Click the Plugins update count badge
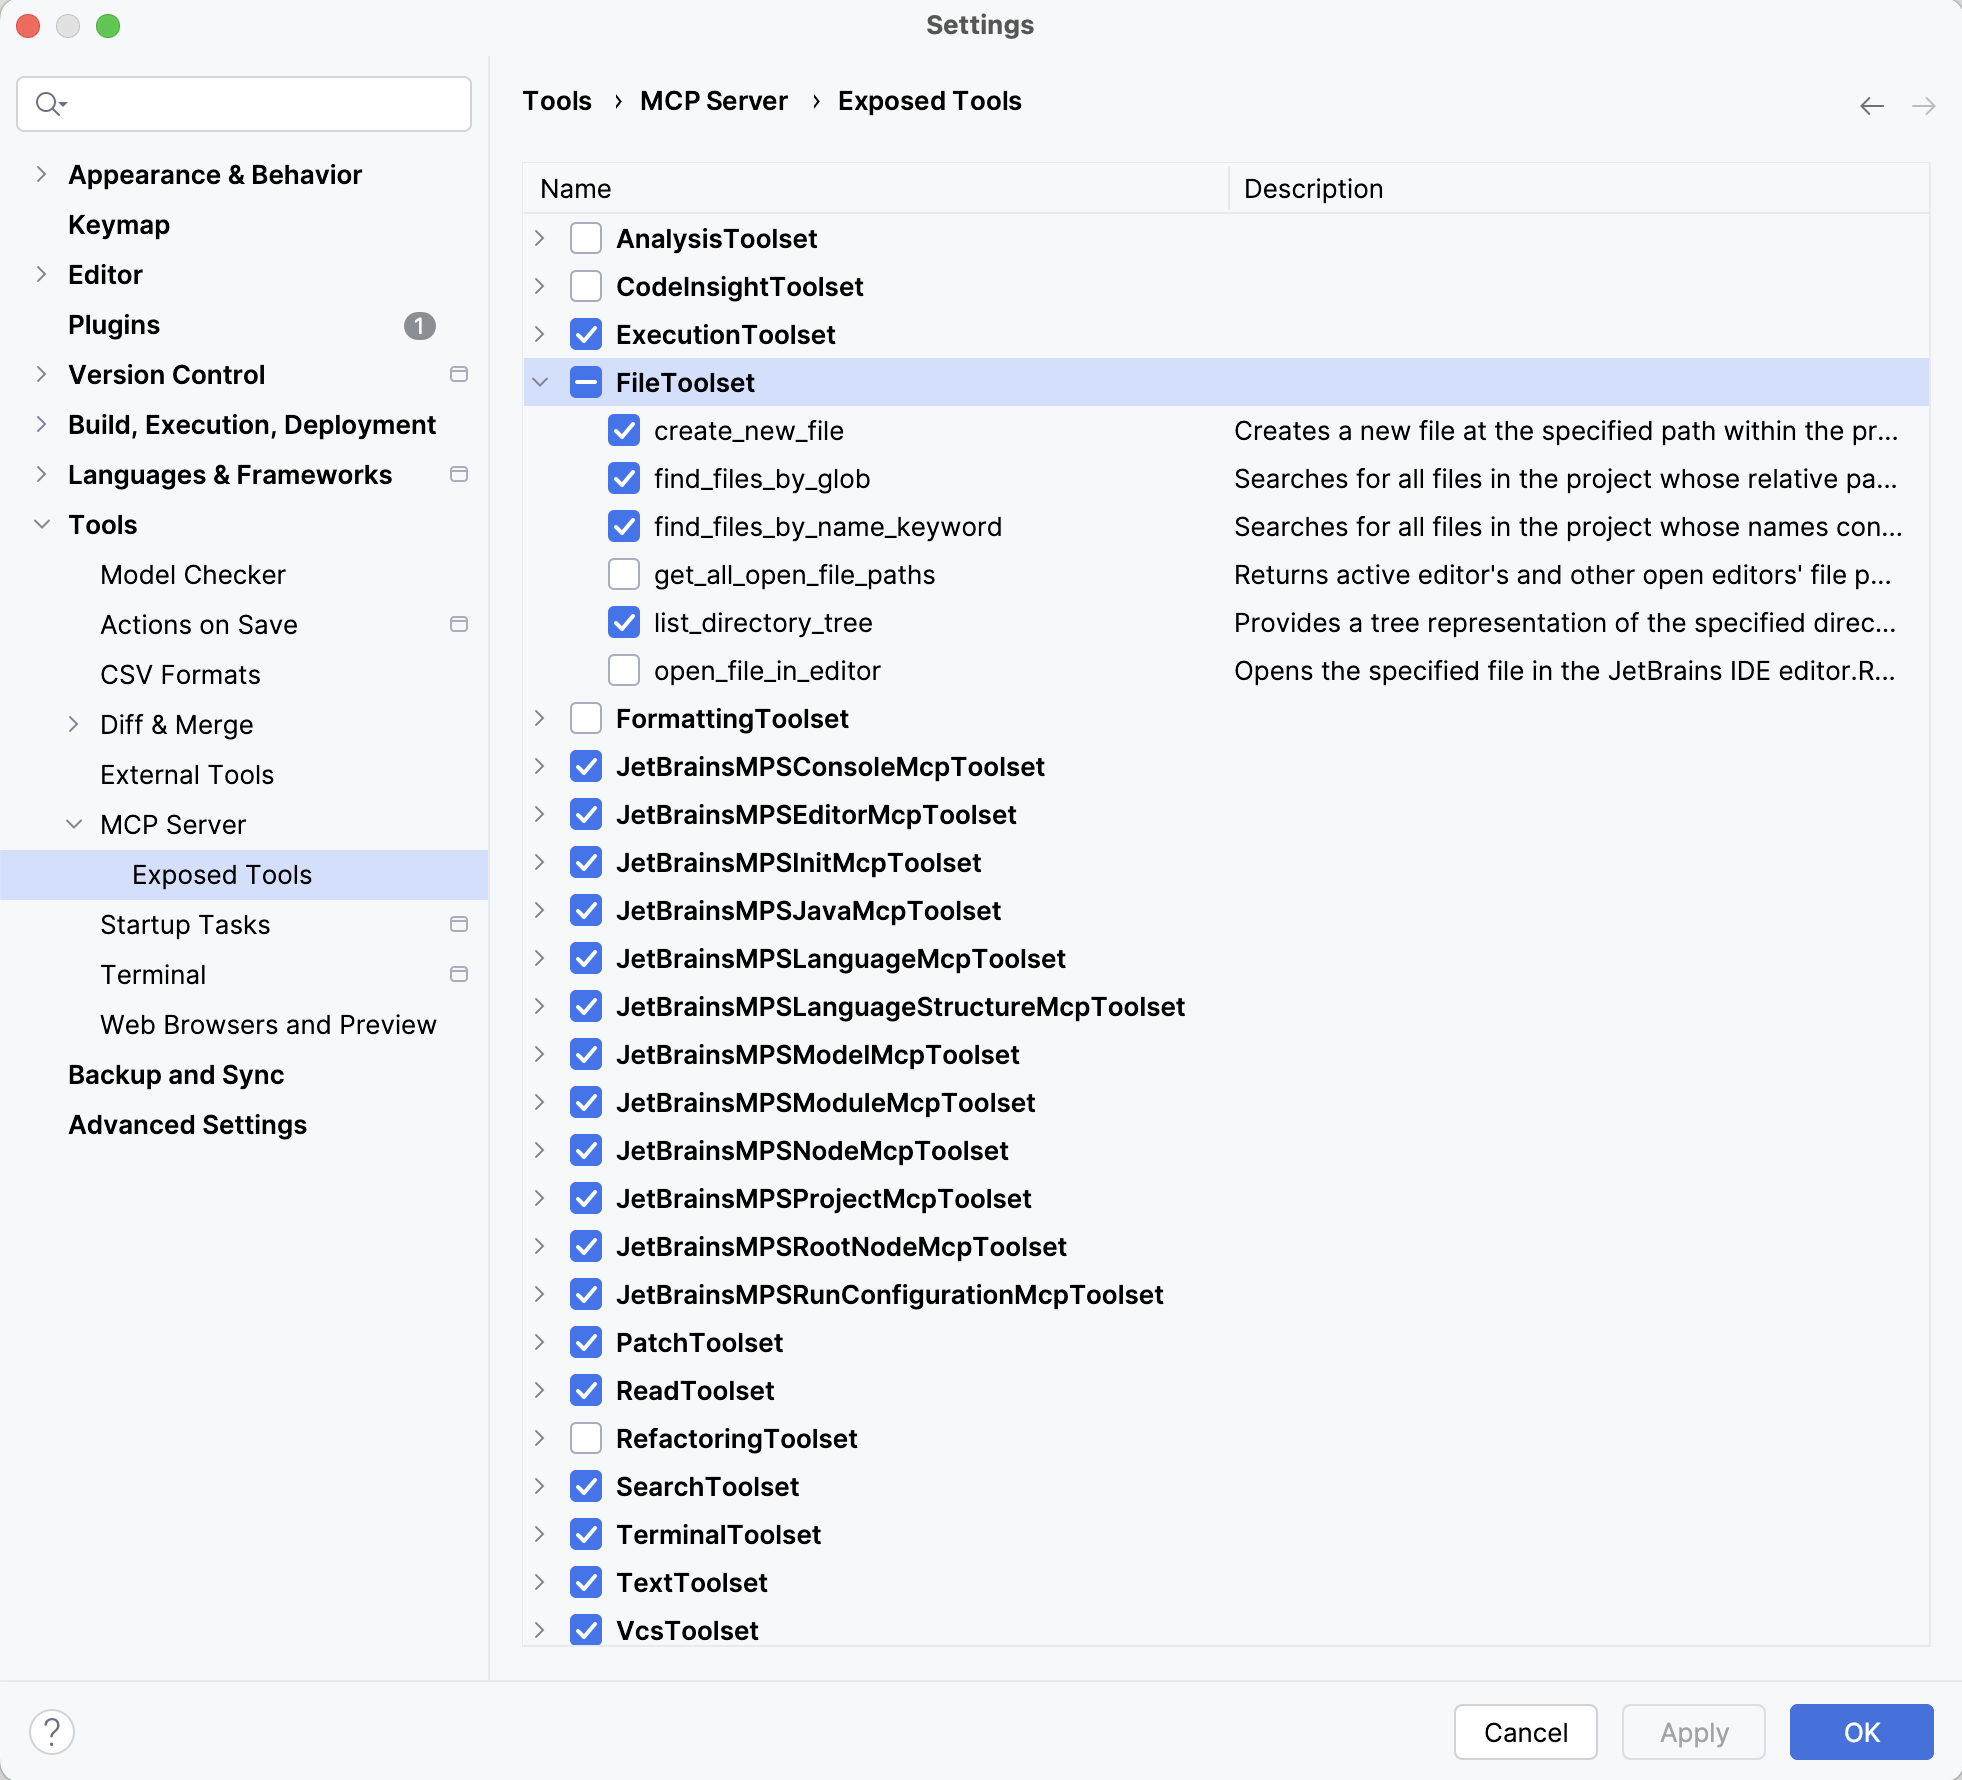Viewport: 1962px width, 1780px height. point(420,326)
